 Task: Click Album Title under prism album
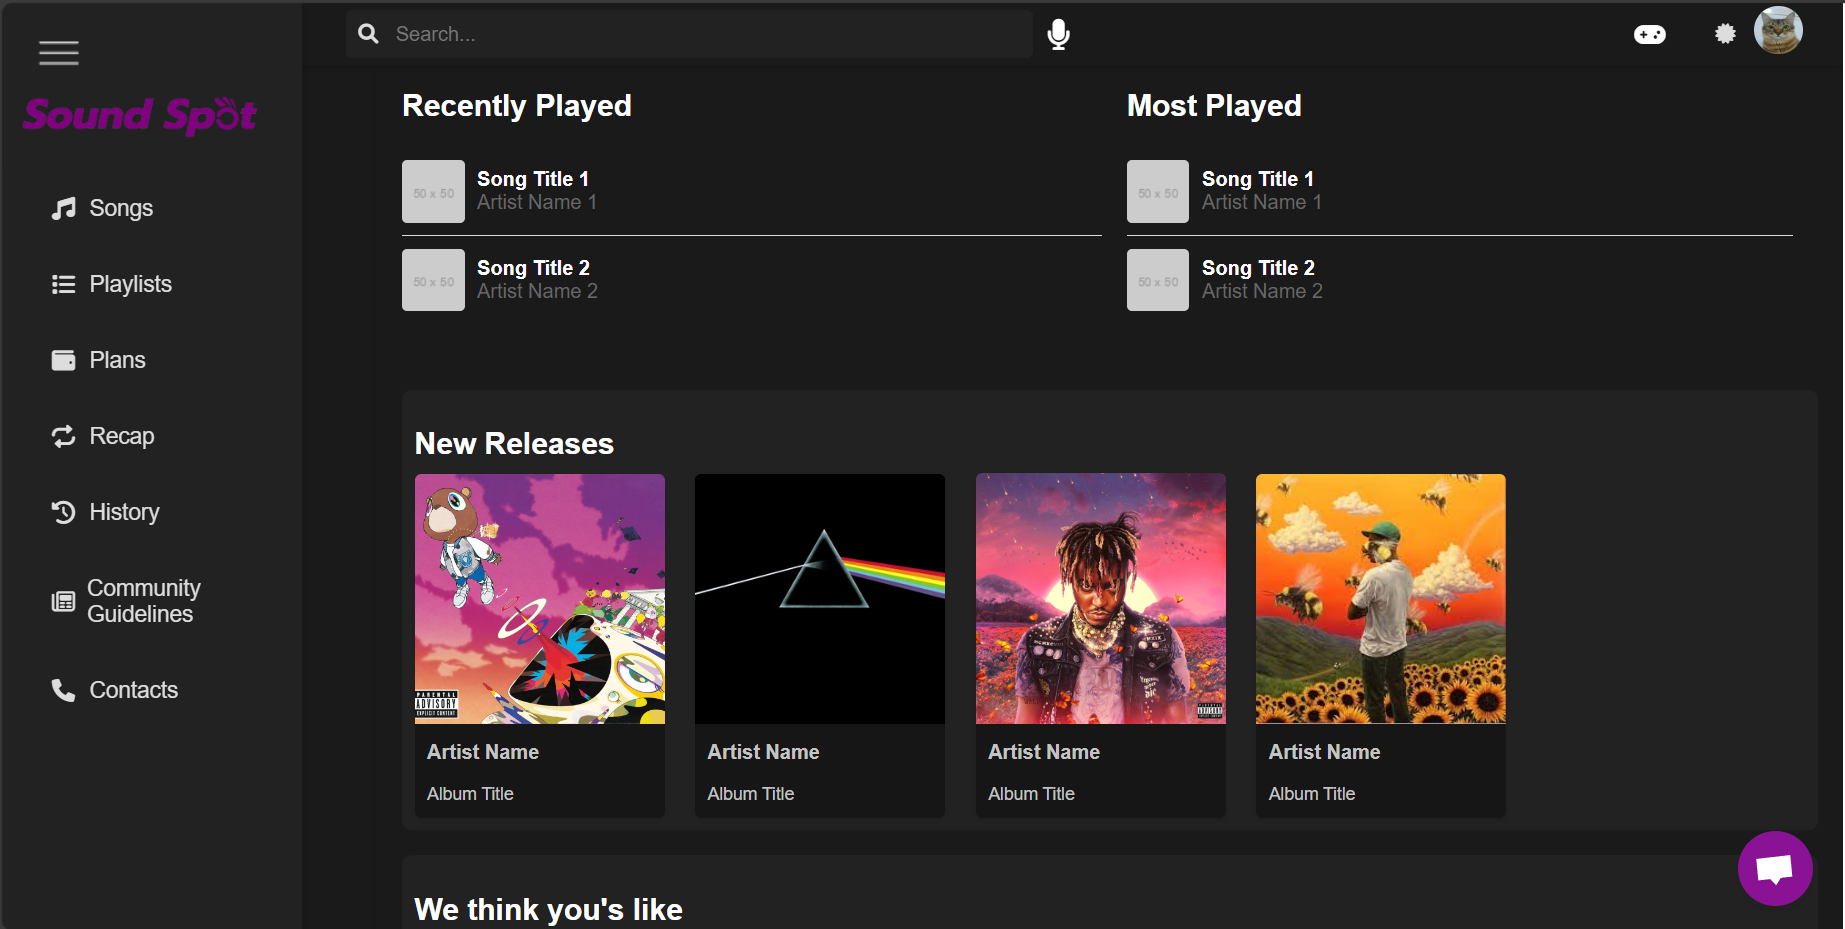751,794
